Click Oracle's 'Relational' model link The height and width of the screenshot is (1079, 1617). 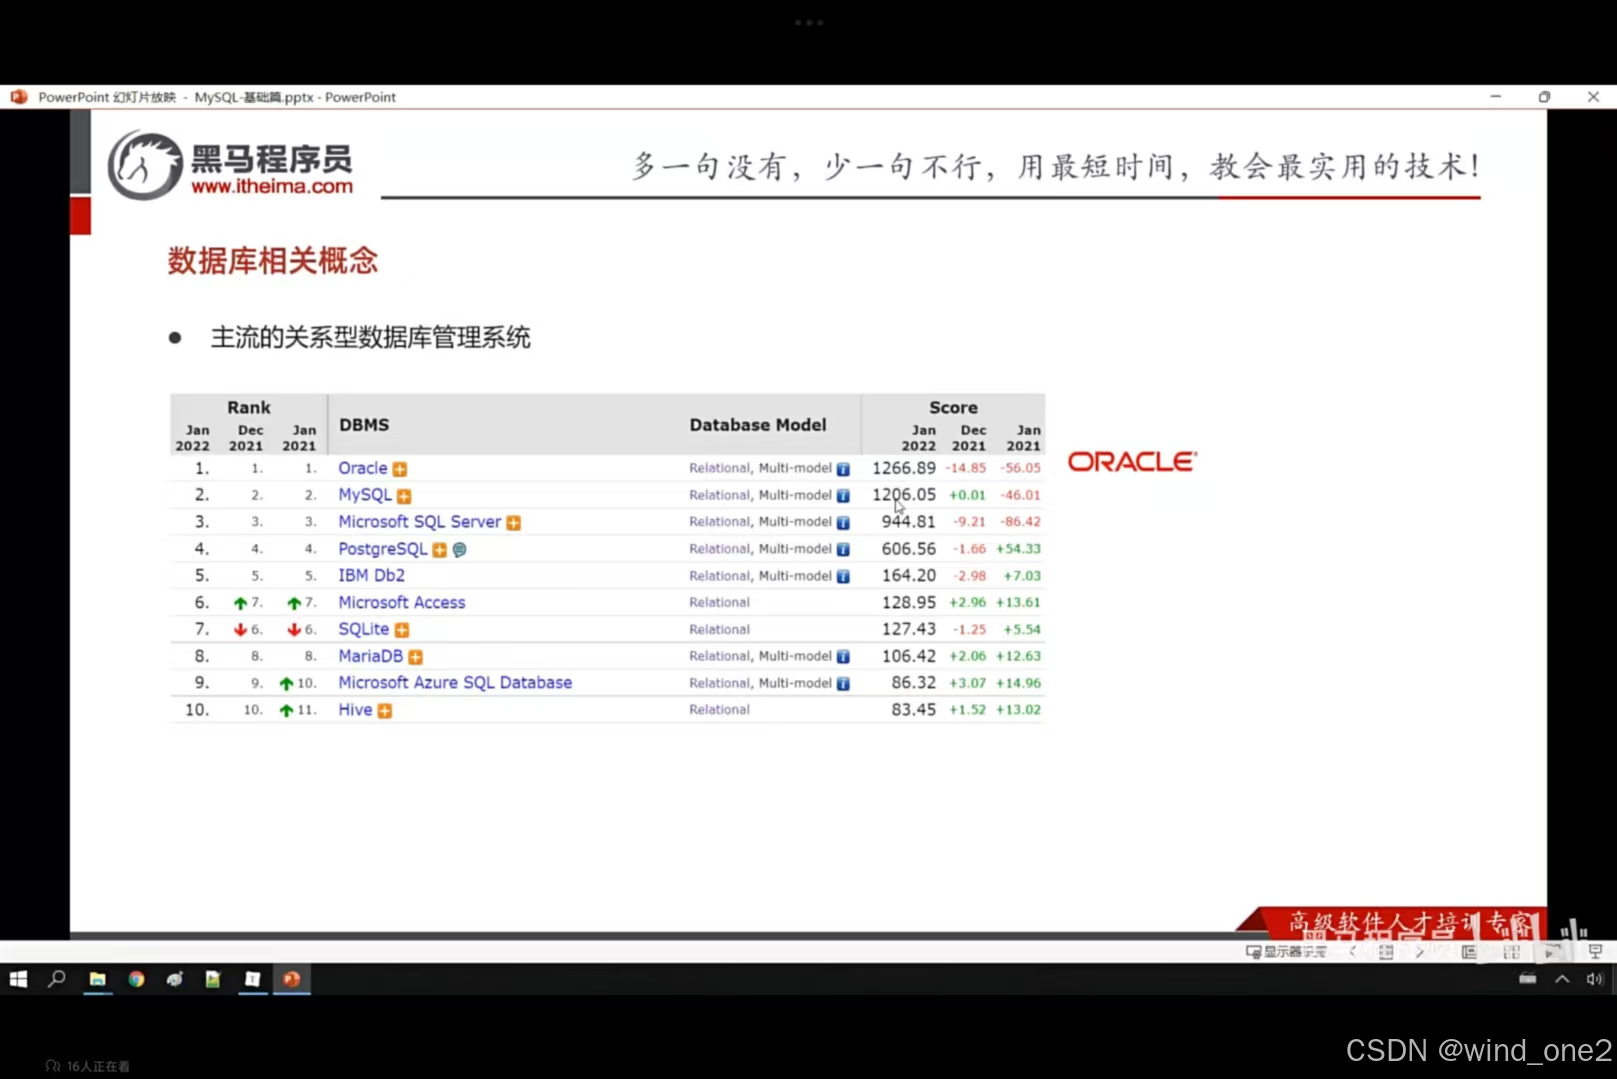[719, 468]
